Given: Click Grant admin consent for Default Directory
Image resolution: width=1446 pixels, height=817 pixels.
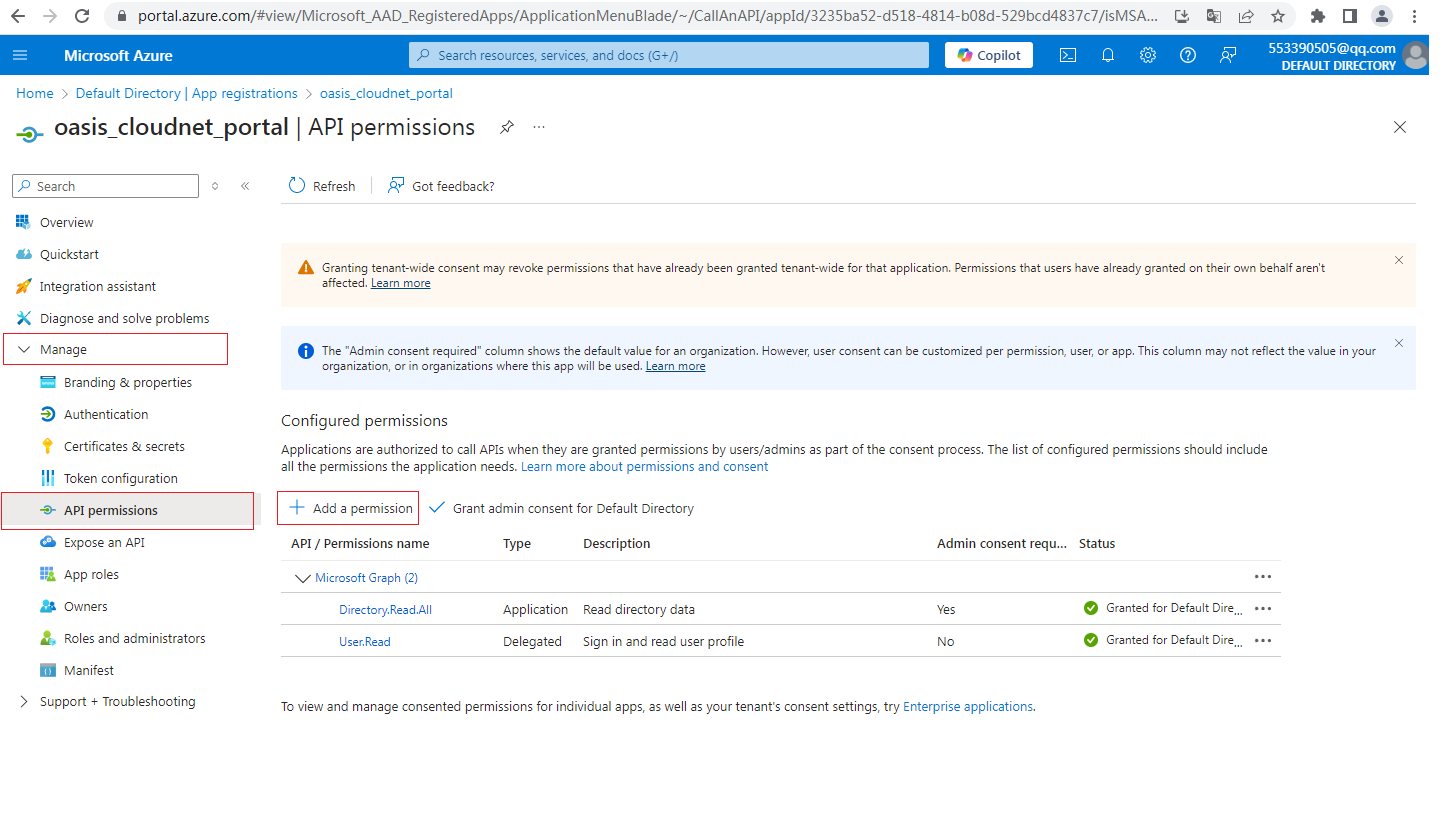Looking at the screenshot, I should pos(561,508).
